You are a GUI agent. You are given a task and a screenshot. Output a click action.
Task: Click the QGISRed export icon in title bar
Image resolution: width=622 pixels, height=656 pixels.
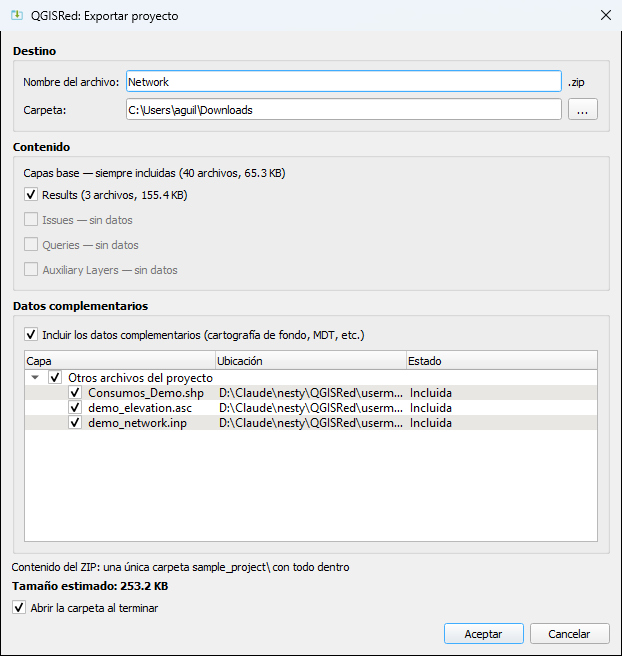pos(17,15)
